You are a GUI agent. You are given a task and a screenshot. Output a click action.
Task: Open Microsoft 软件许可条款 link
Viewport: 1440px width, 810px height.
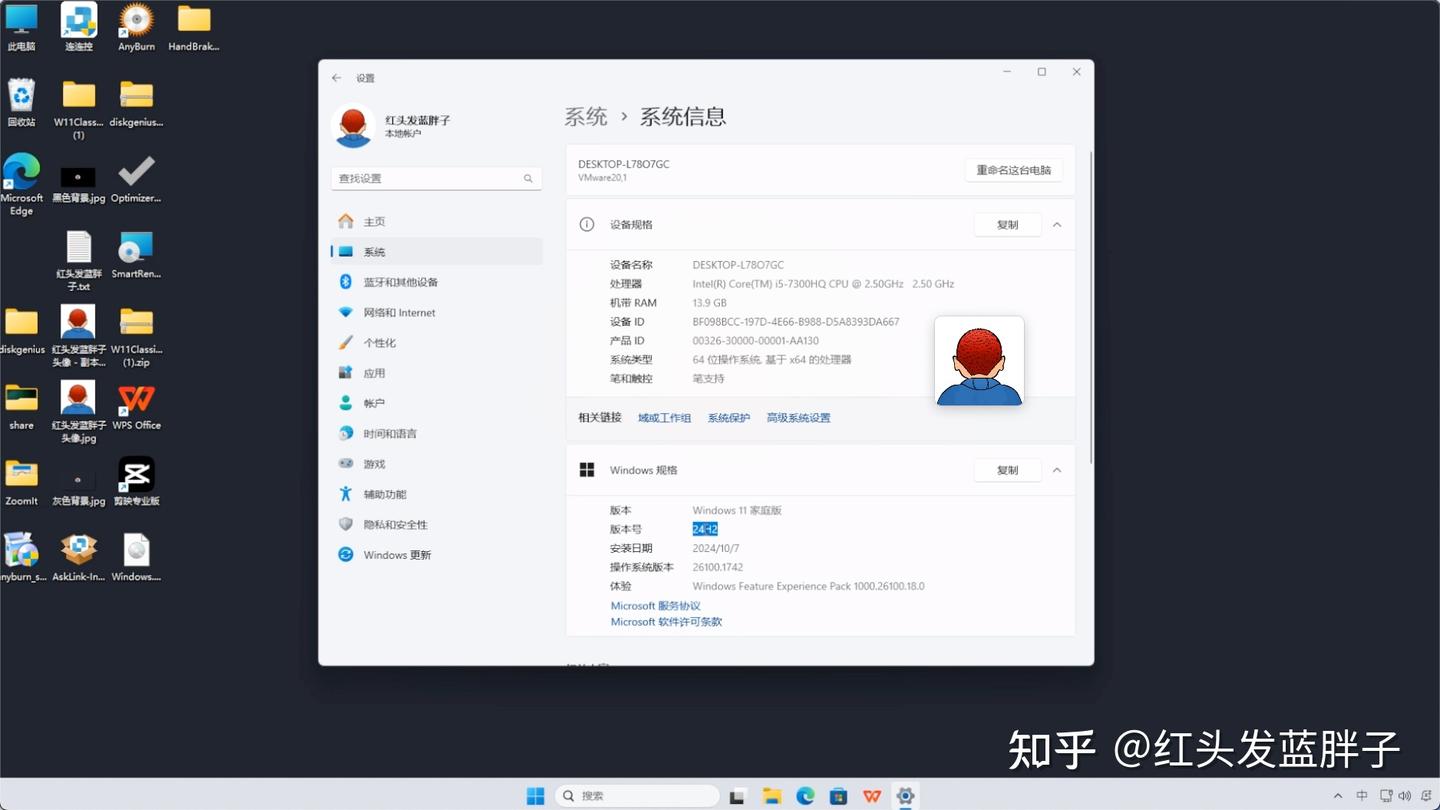(x=666, y=622)
